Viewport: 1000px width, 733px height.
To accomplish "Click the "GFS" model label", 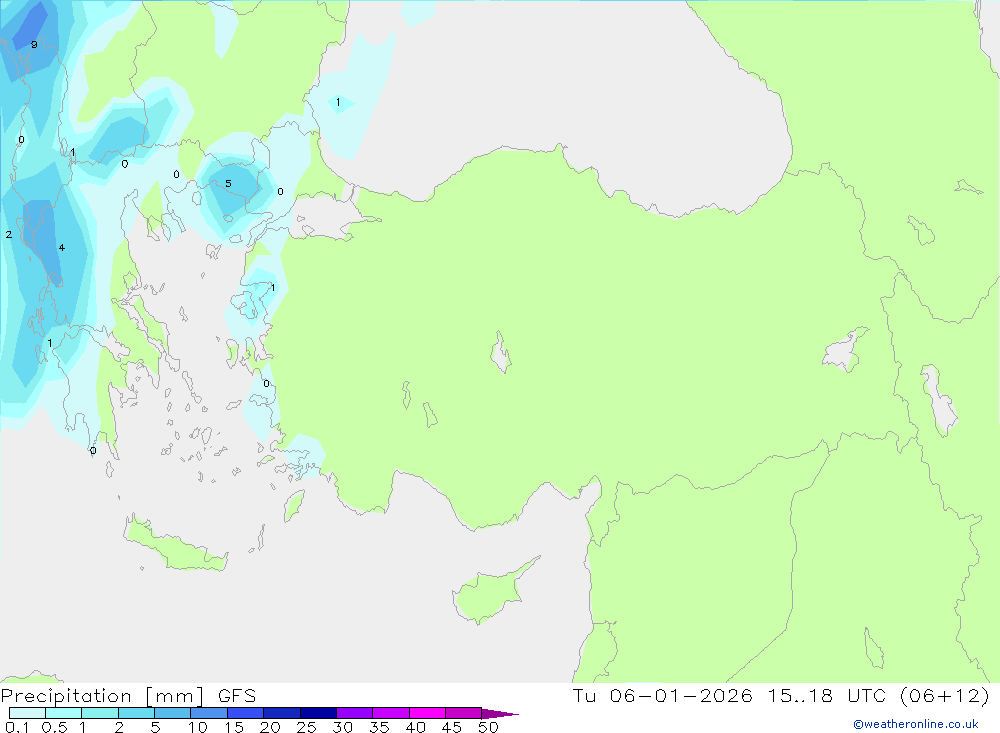I will (x=237, y=696).
